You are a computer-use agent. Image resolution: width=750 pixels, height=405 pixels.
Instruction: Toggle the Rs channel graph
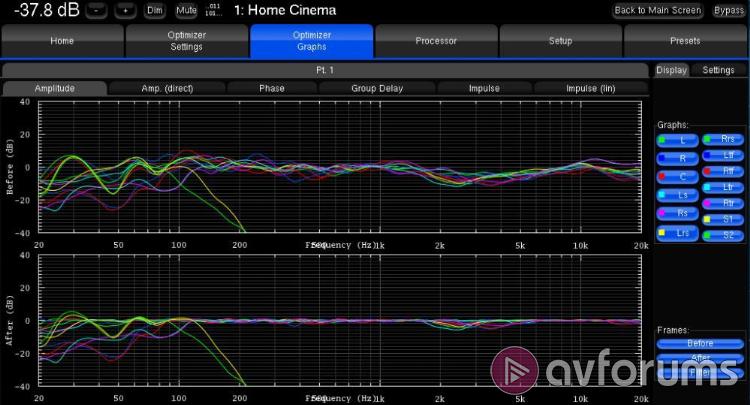pos(677,214)
